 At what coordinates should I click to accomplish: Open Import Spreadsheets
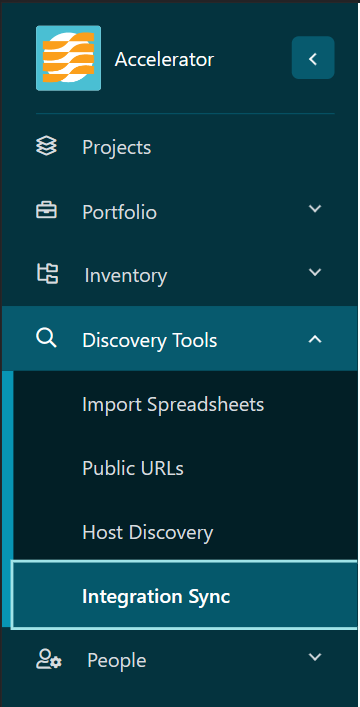pyautogui.click(x=173, y=404)
